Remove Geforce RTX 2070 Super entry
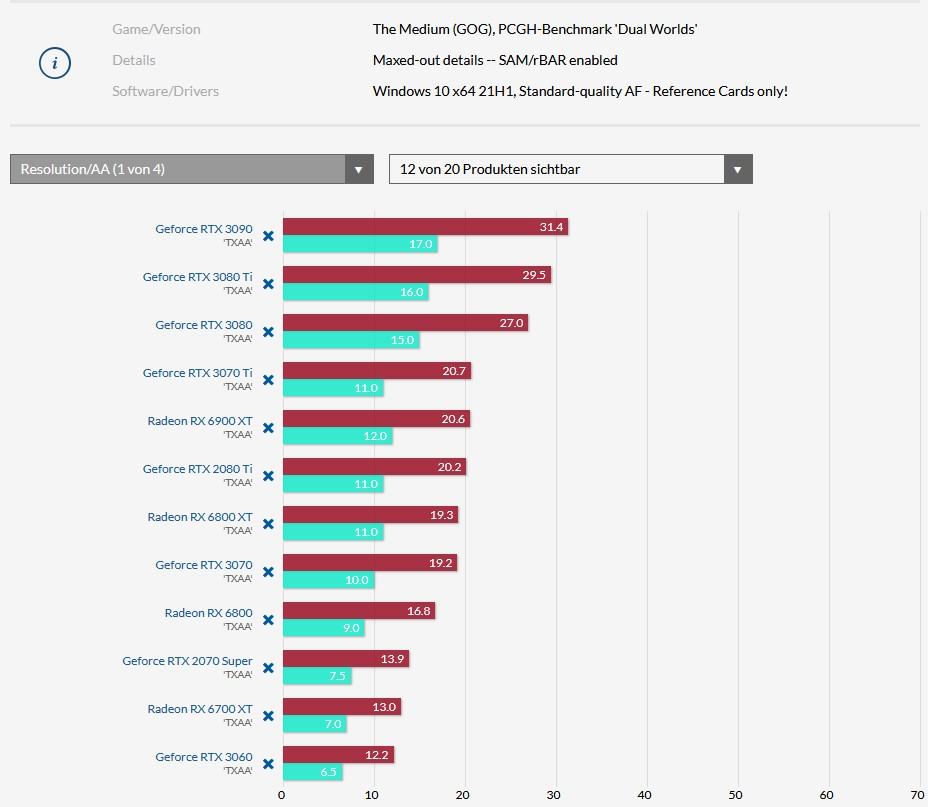928x807 pixels. pos(268,668)
